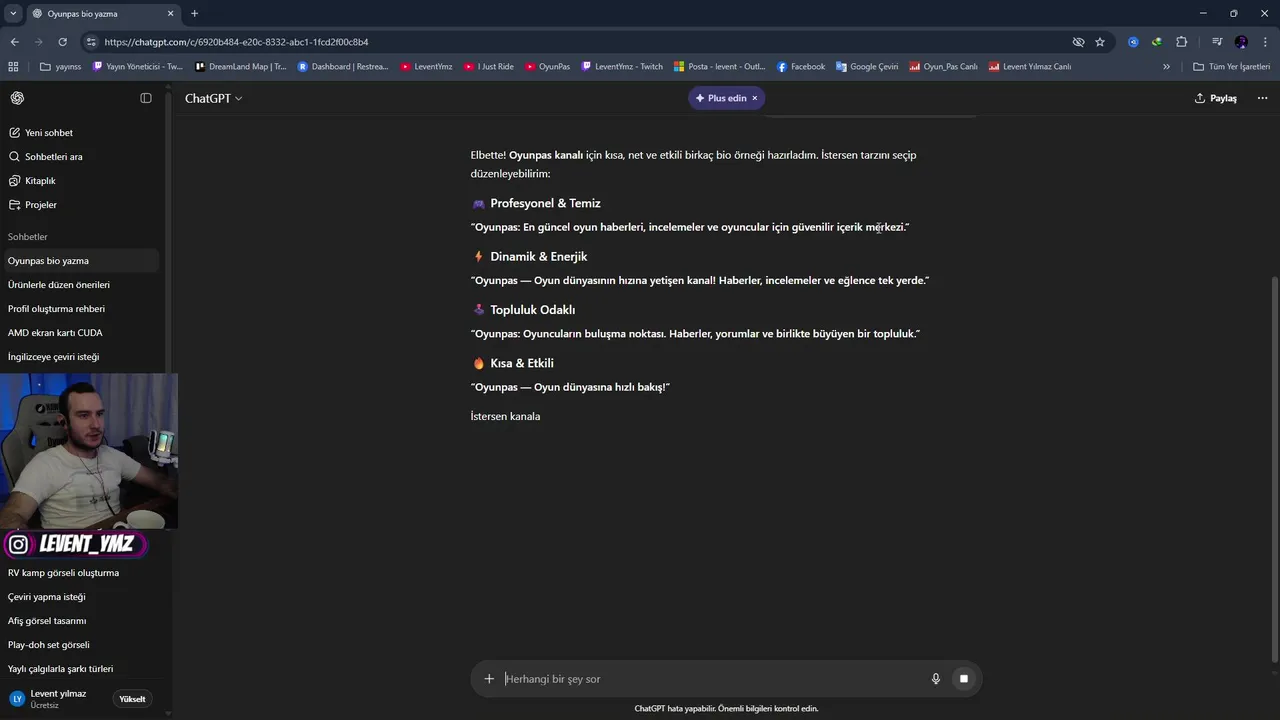Share the chat with Paylaş
Viewport: 1280px width, 720px height.
[1215, 98]
